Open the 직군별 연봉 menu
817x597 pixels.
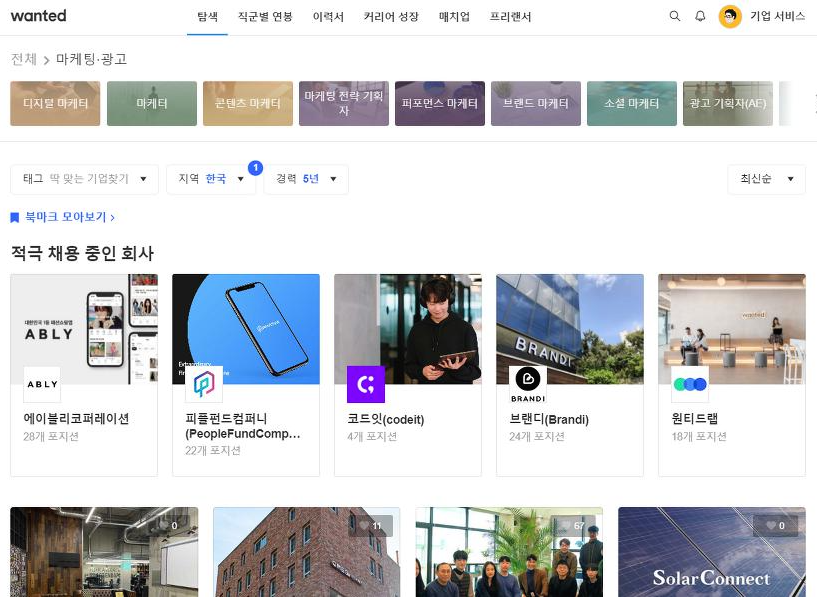pos(265,17)
